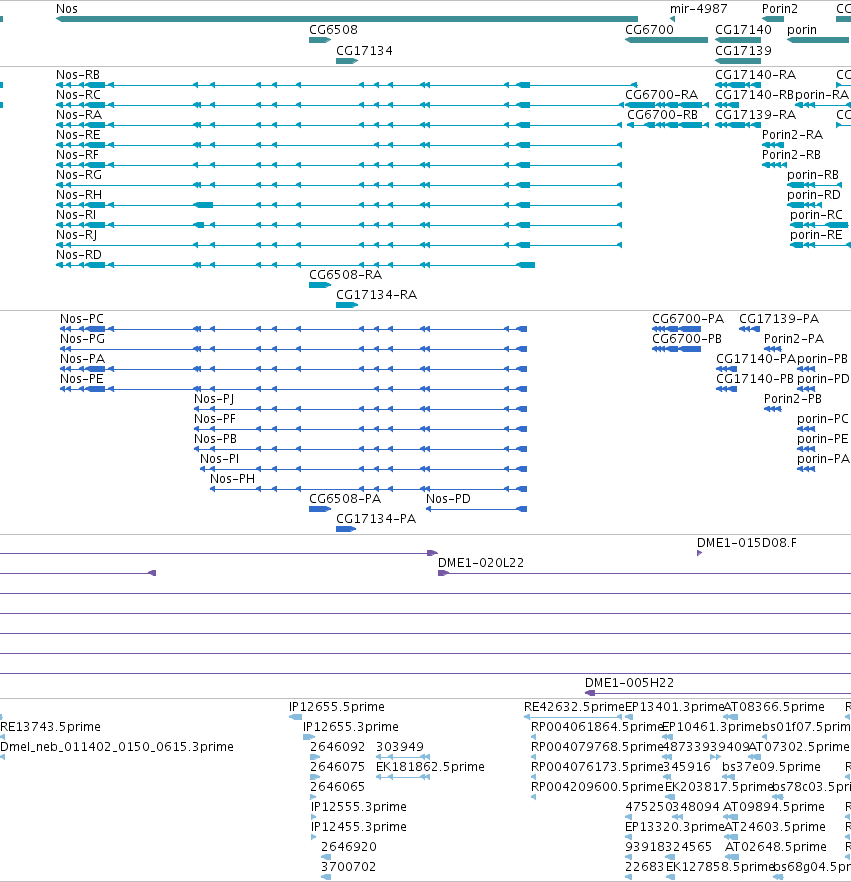Viewport: 851px width, 882px height.
Task: Click the CG17134 gene glyph
Action: (x=347, y=61)
